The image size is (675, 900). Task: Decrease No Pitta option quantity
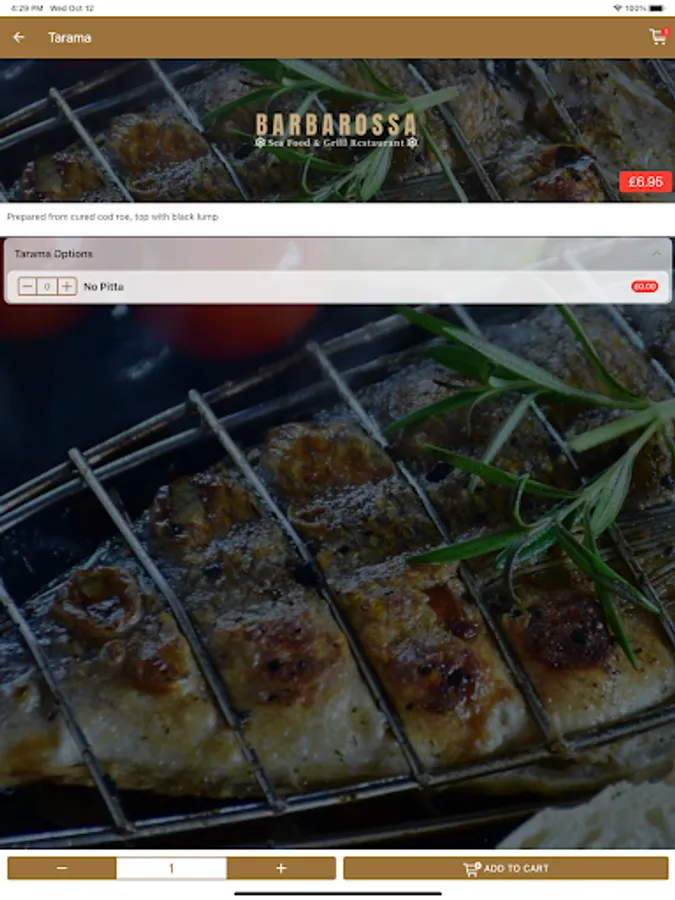pyautogui.click(x=27, y=286)
